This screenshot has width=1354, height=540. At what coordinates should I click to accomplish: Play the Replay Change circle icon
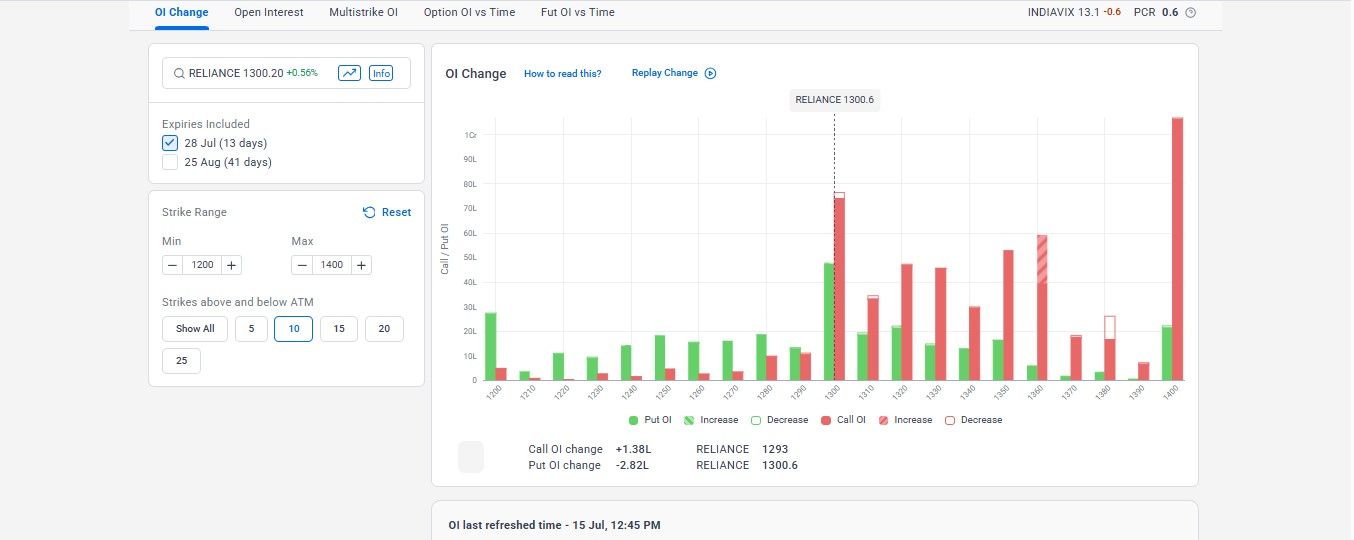[x=710, y=73]
